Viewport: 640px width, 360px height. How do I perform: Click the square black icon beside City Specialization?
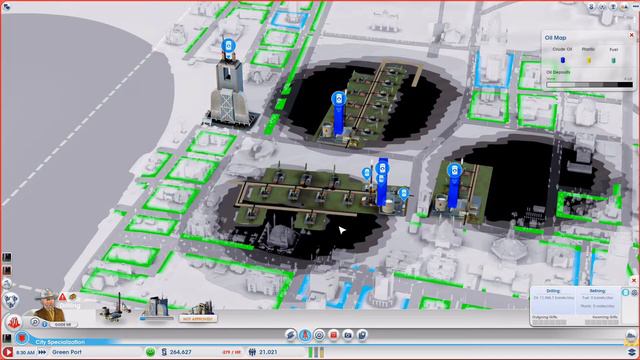[x=7, y=338]
